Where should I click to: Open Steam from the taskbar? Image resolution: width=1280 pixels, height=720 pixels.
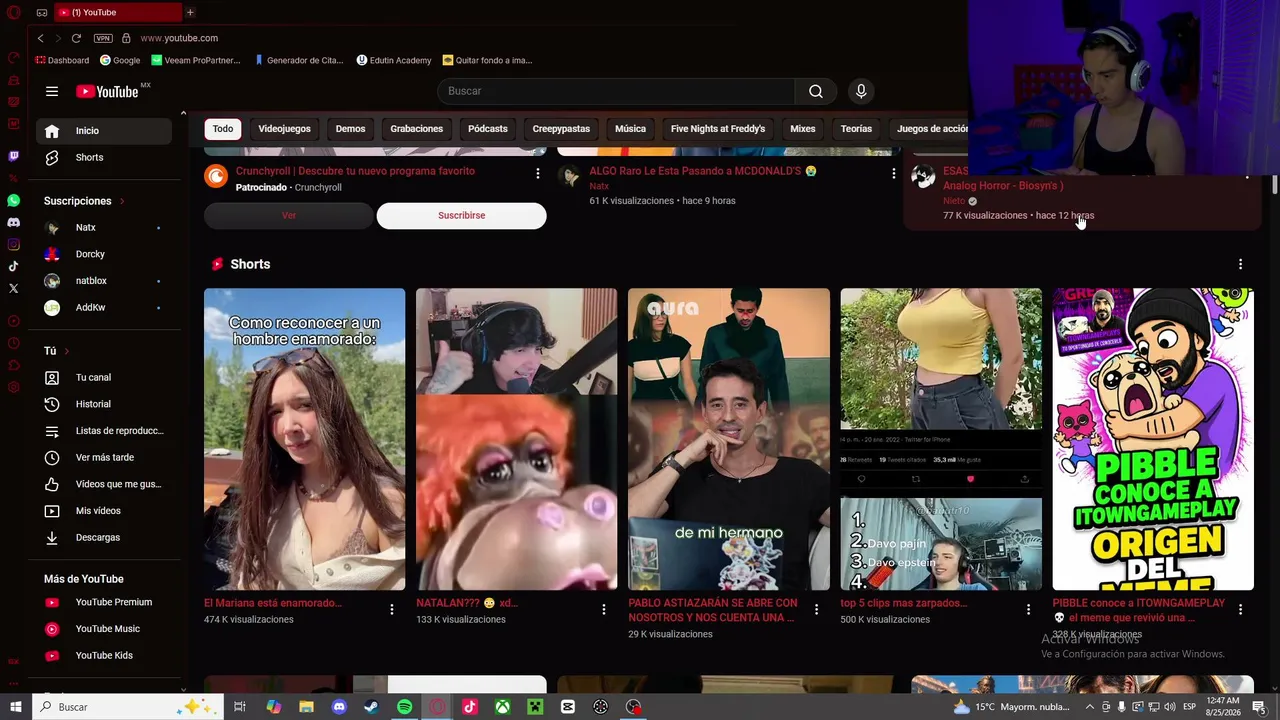click(371, 707)
